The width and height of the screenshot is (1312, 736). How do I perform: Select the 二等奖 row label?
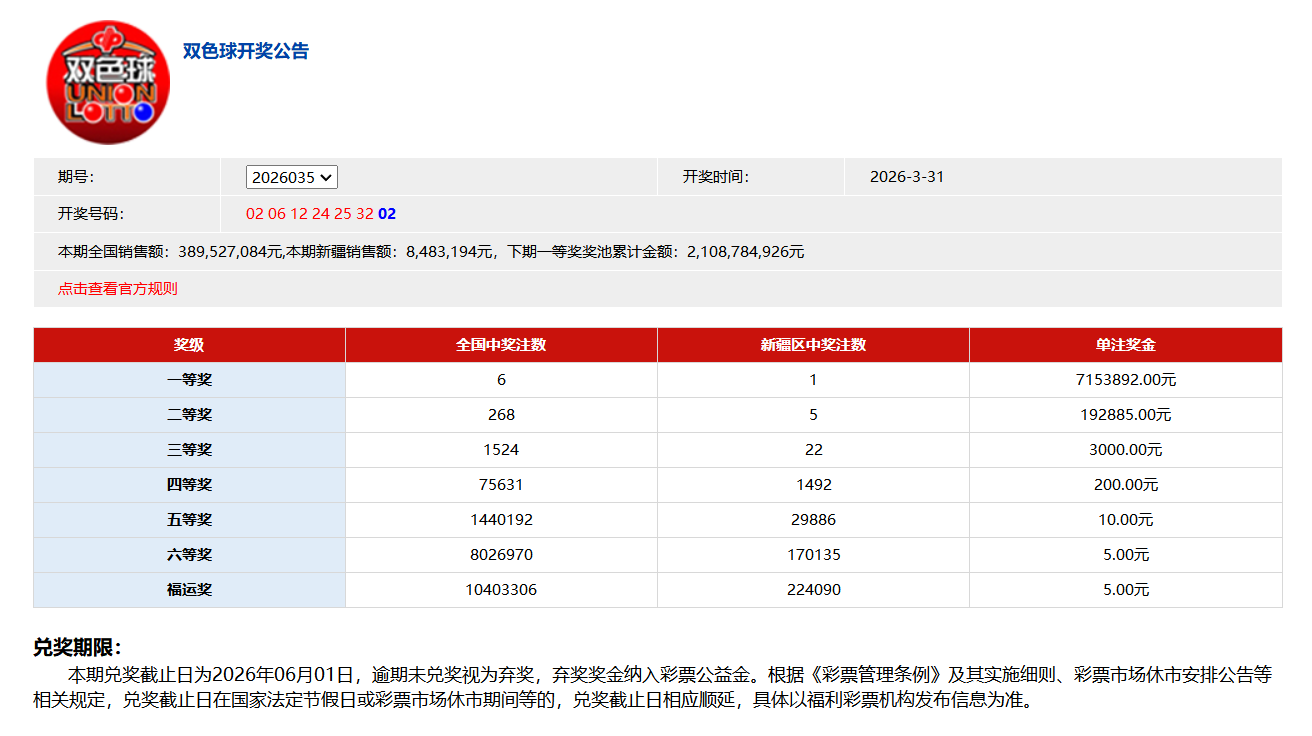click(189, 415)
